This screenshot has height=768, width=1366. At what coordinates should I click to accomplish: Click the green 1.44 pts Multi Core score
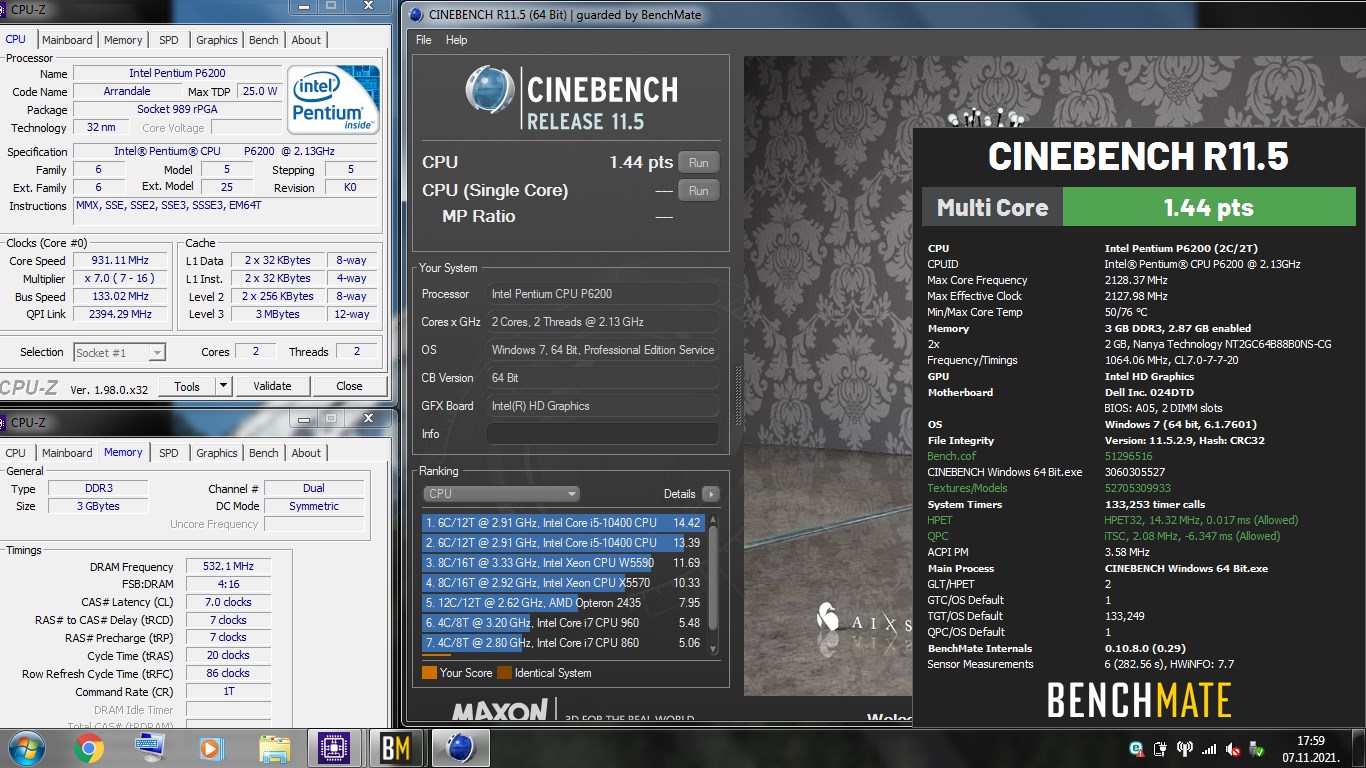point(1208,208)
